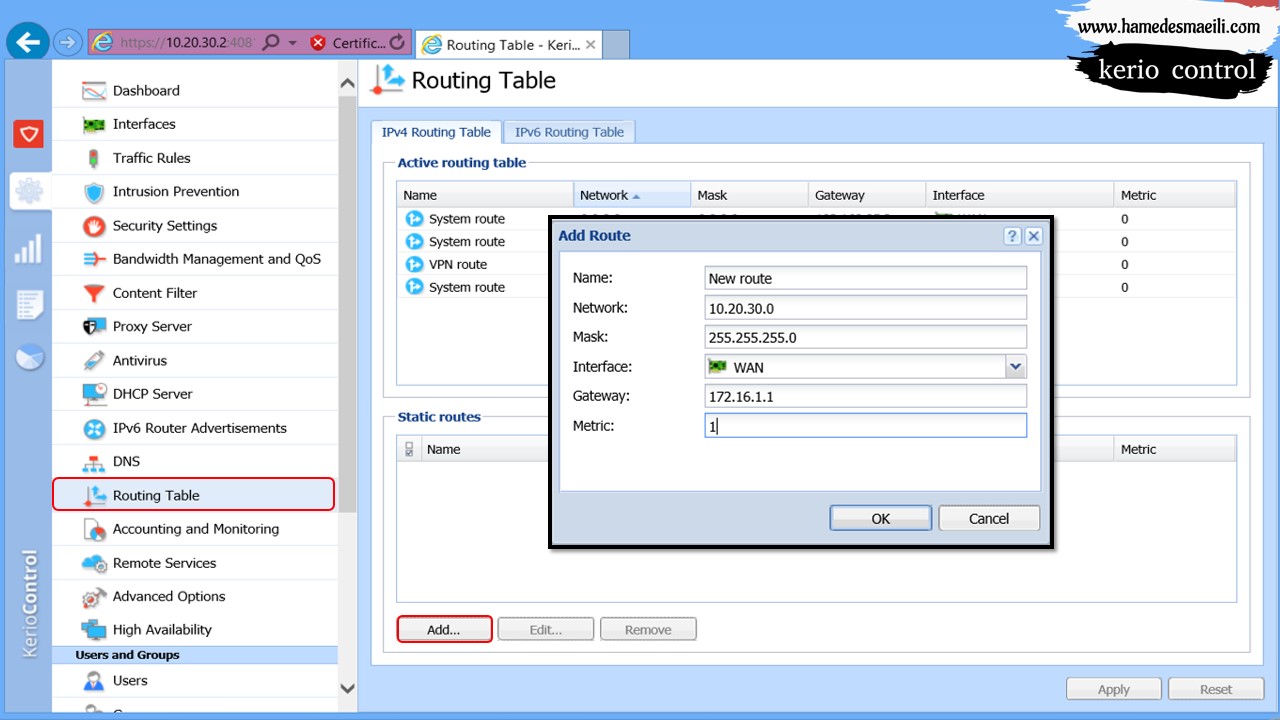This screenshot has height=720, width=1280.
Task: Open Accounting and Monitoring icon
Action: click(x=94, y=529)
